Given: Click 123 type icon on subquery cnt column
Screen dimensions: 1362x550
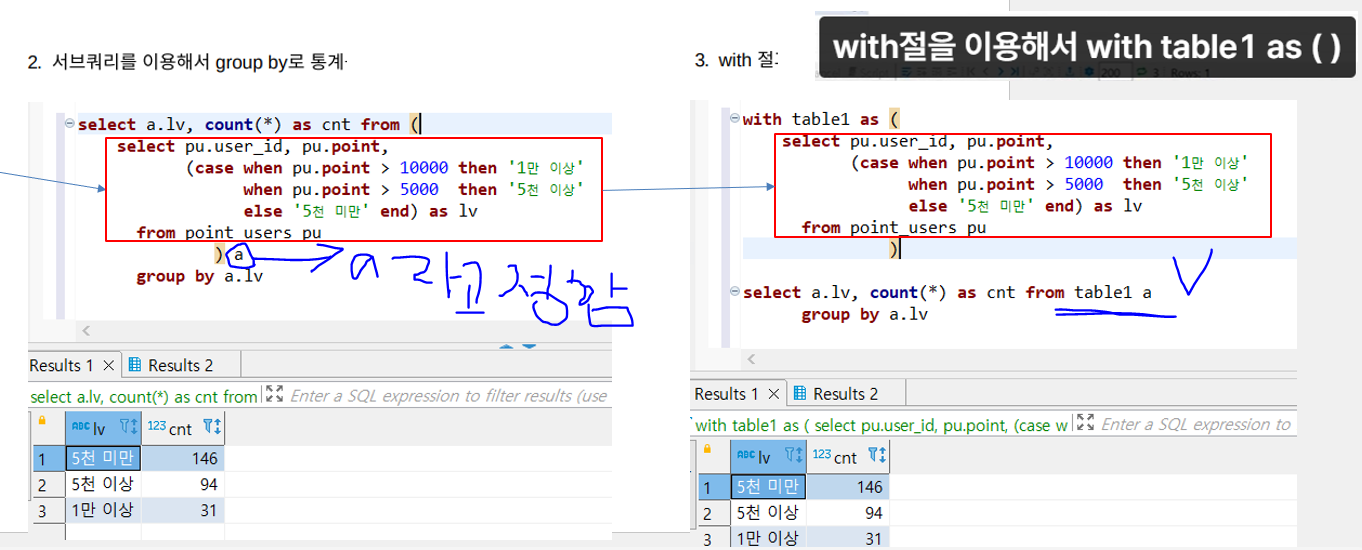Looking at the screenshot, I should click(x=156, y=427).
